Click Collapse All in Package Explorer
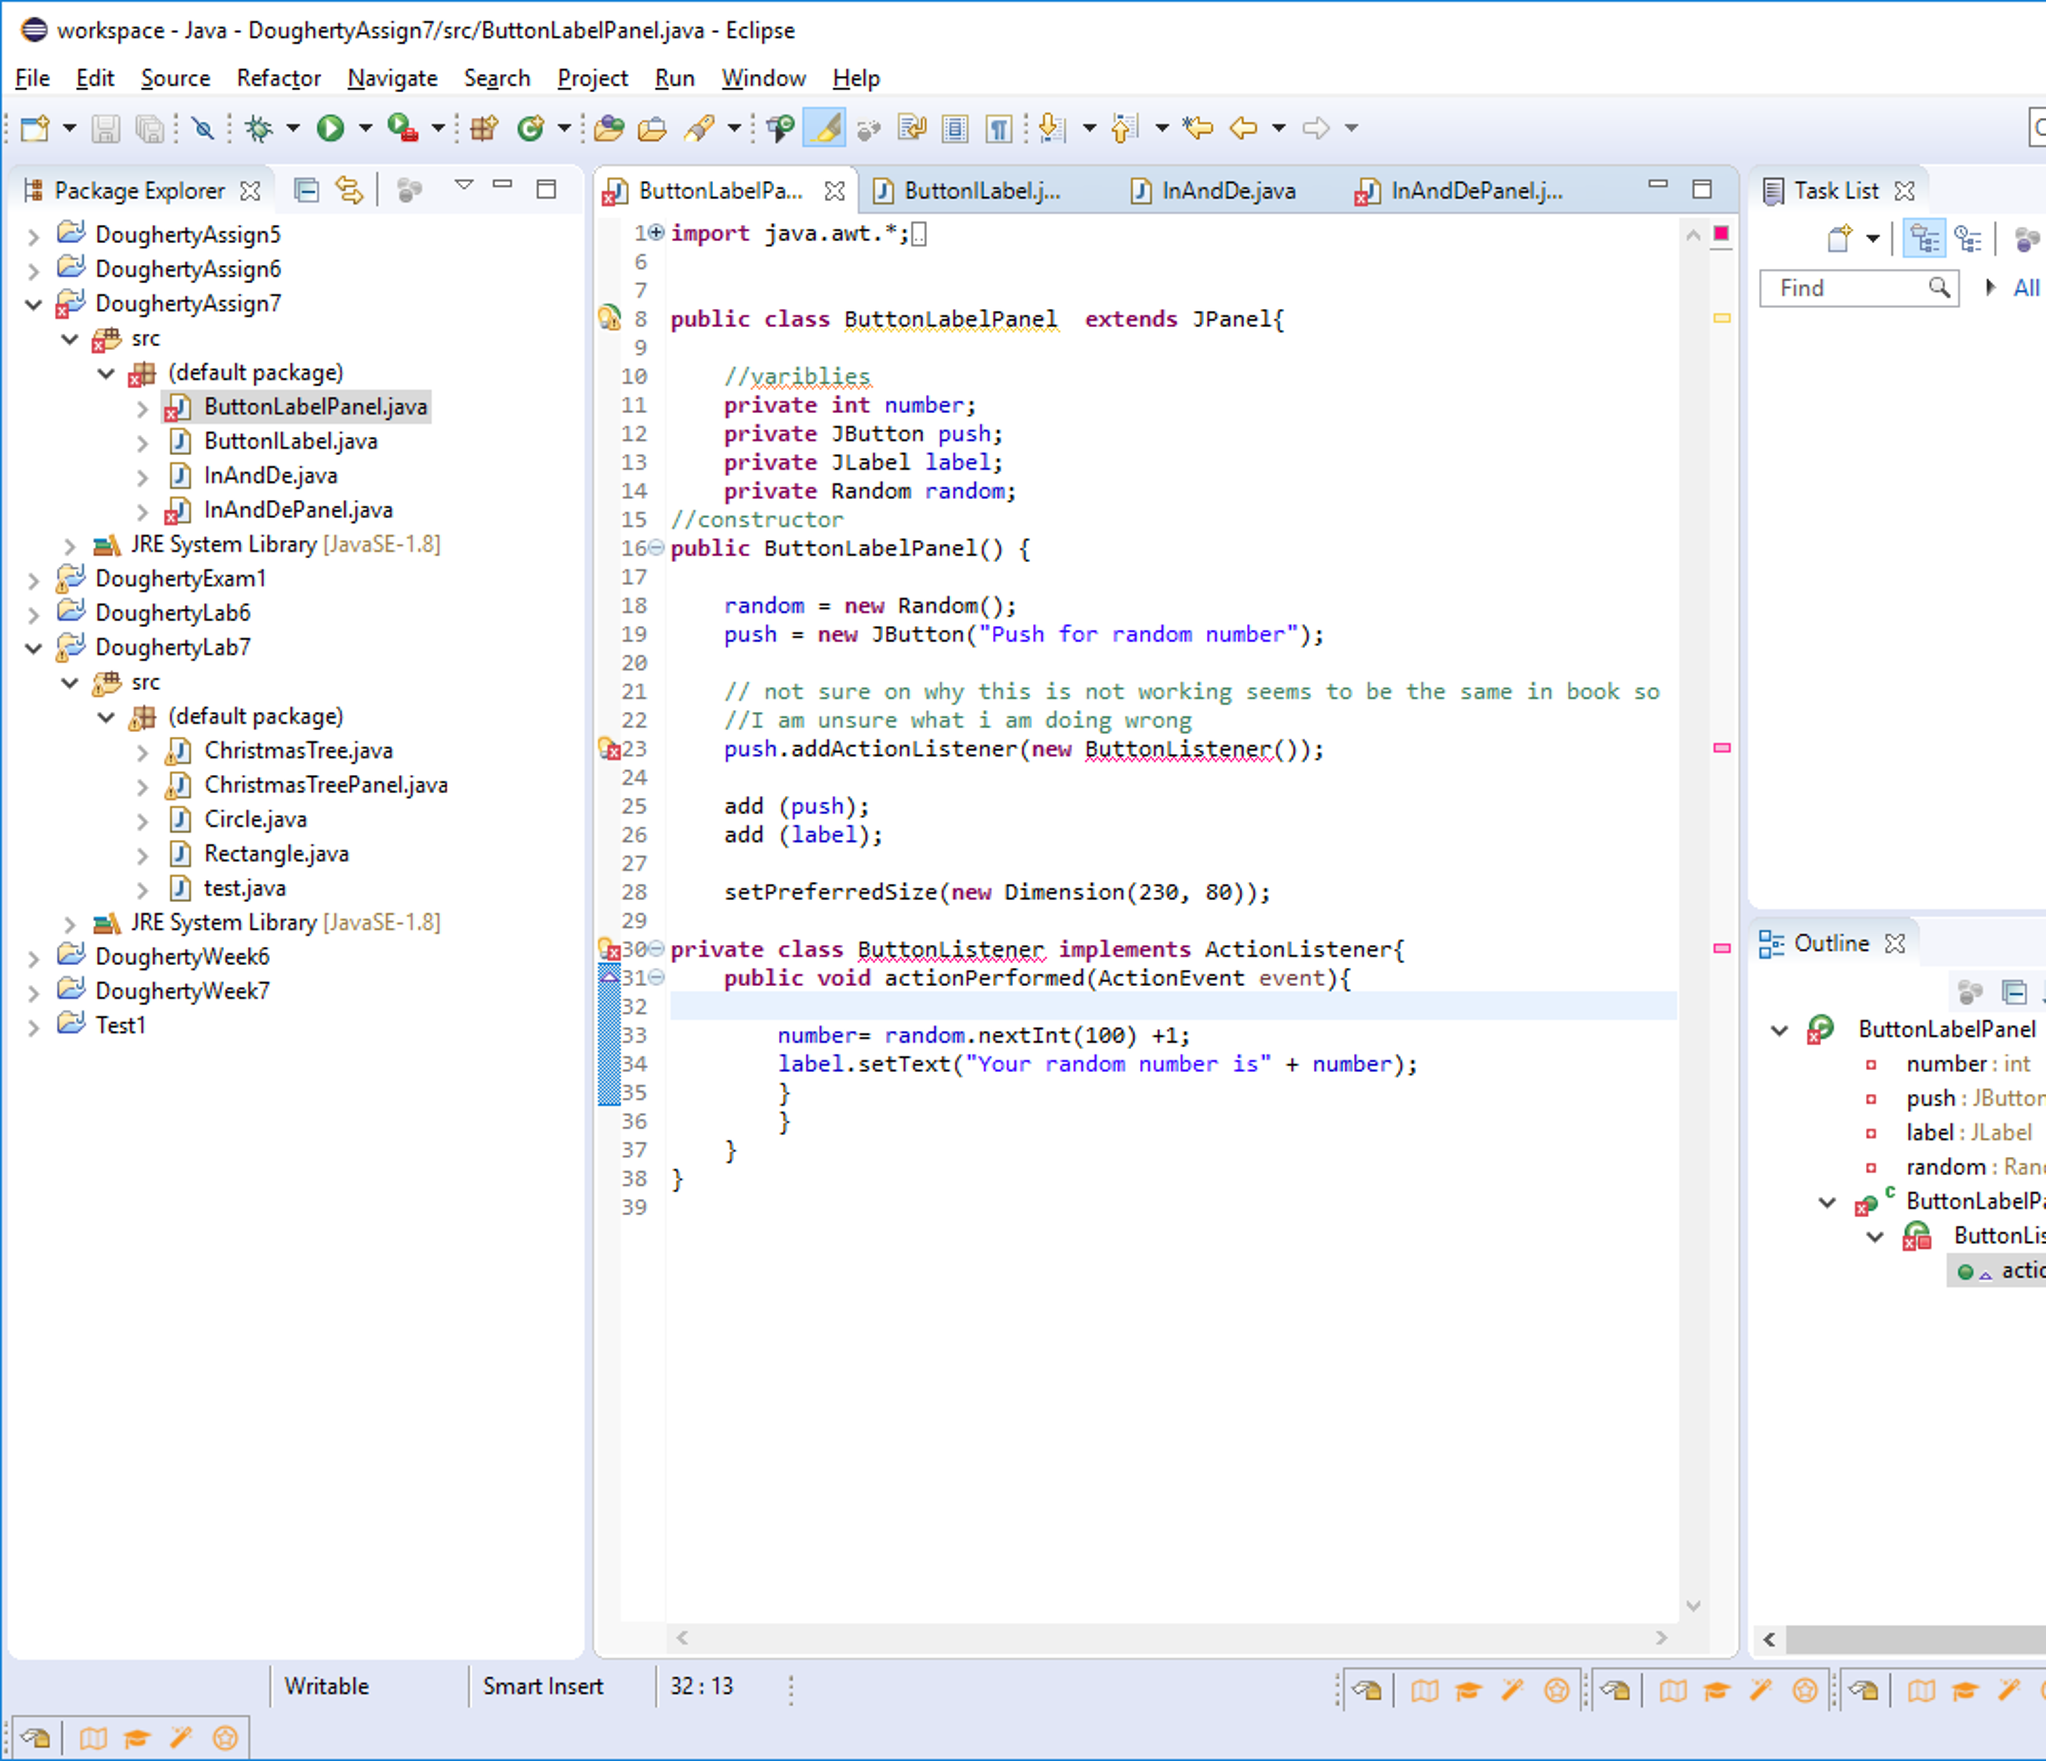This screenshot has width=2046, height=1761. (x=306, y=190)
